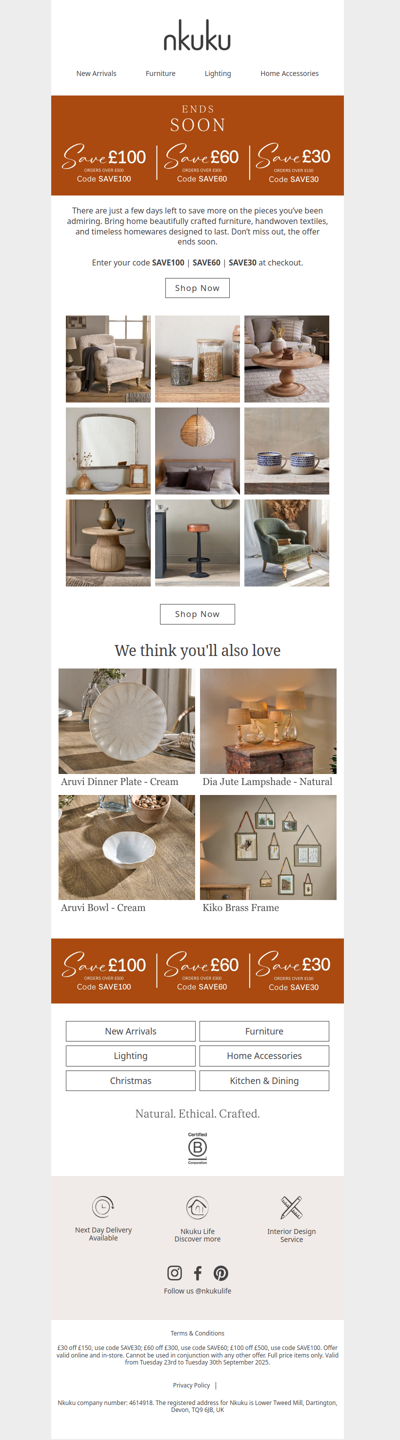Click the Christmas category button
Image resolution: width=400 pixels, height=1440 pixels.
(x=131, y=1081)
